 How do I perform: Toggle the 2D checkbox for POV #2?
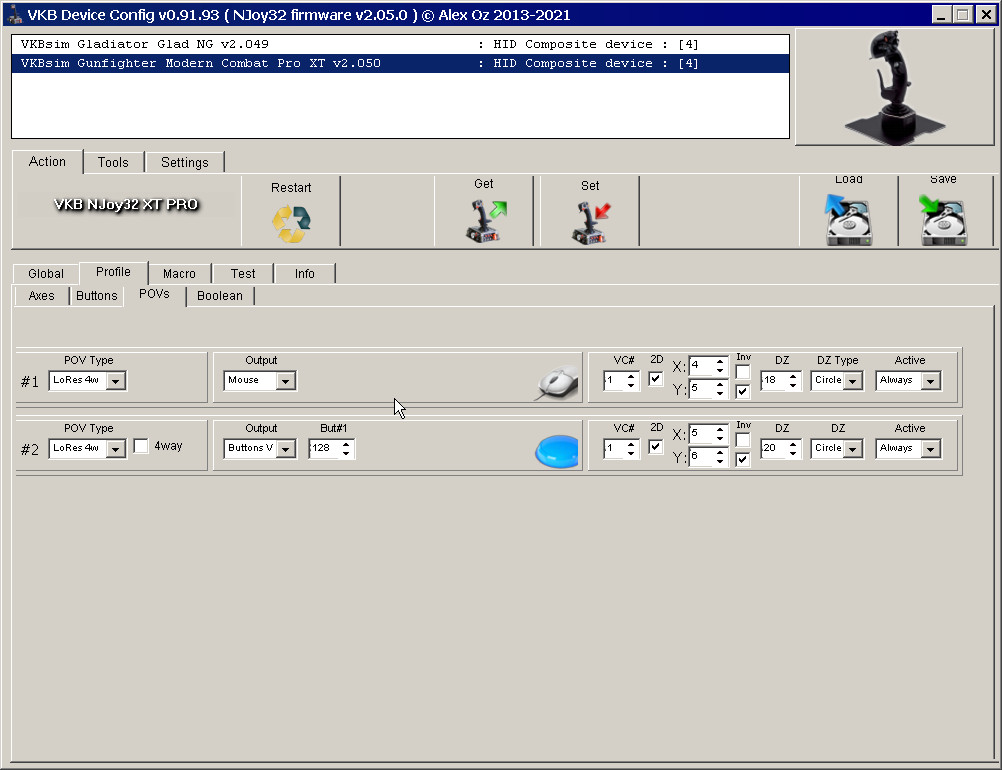pyautogui.click(x=656, y=447)
